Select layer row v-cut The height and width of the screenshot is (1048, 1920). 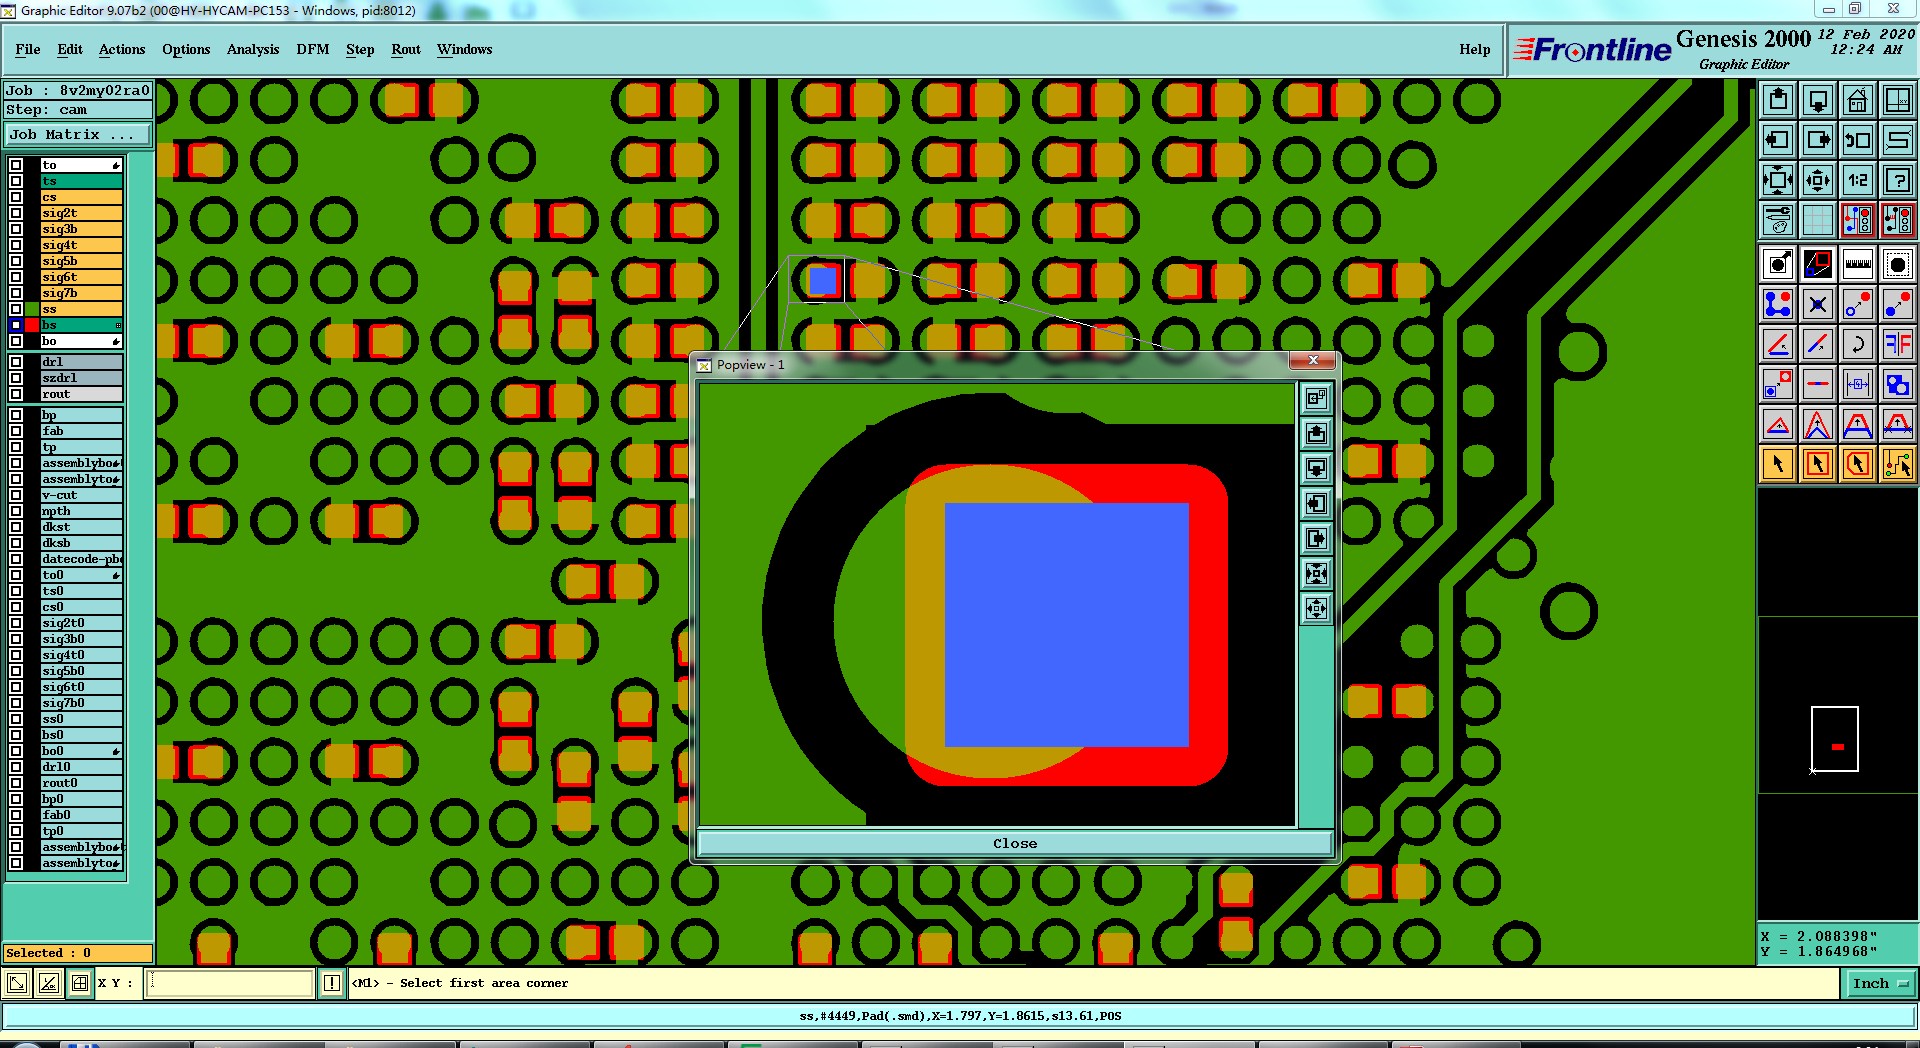coord(81,495)
